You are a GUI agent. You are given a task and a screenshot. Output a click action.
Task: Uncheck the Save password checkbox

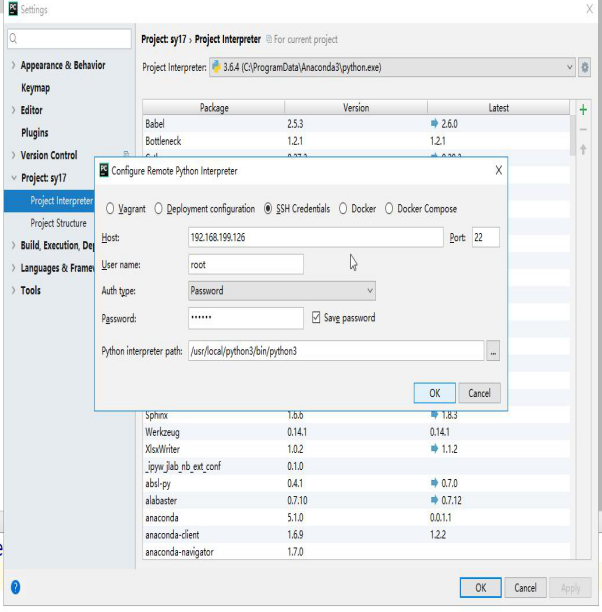(318, 318)
